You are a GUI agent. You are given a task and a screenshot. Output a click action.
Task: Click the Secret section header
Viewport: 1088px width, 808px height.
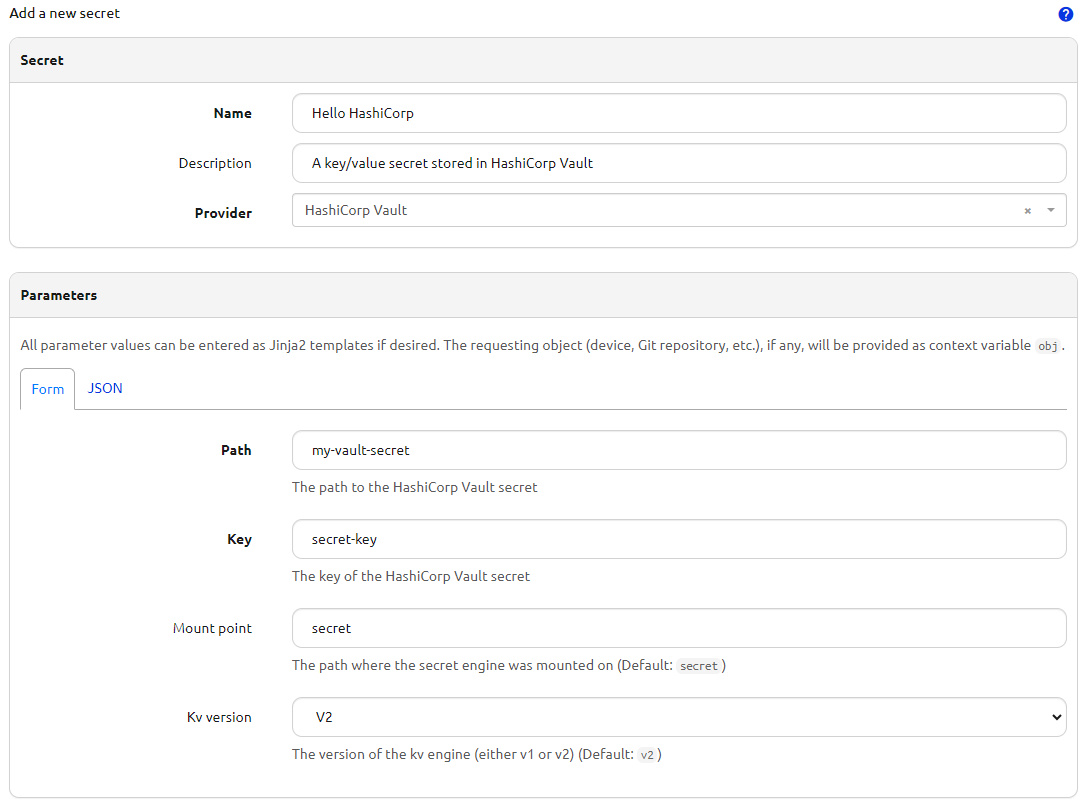[42, 60]
